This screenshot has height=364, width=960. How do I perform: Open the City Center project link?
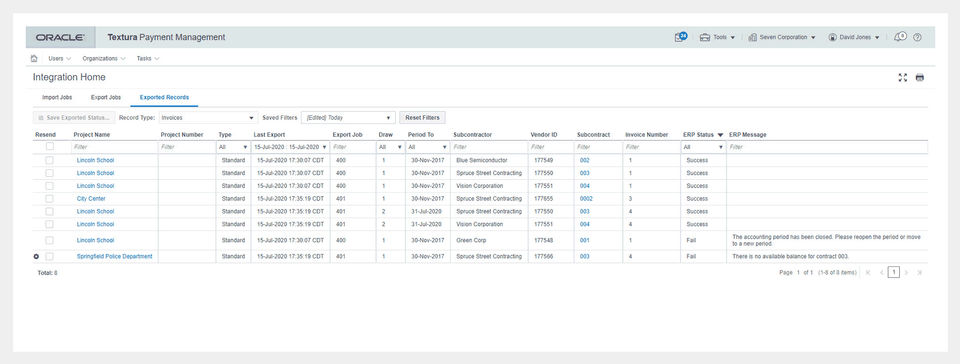(91, 199)
